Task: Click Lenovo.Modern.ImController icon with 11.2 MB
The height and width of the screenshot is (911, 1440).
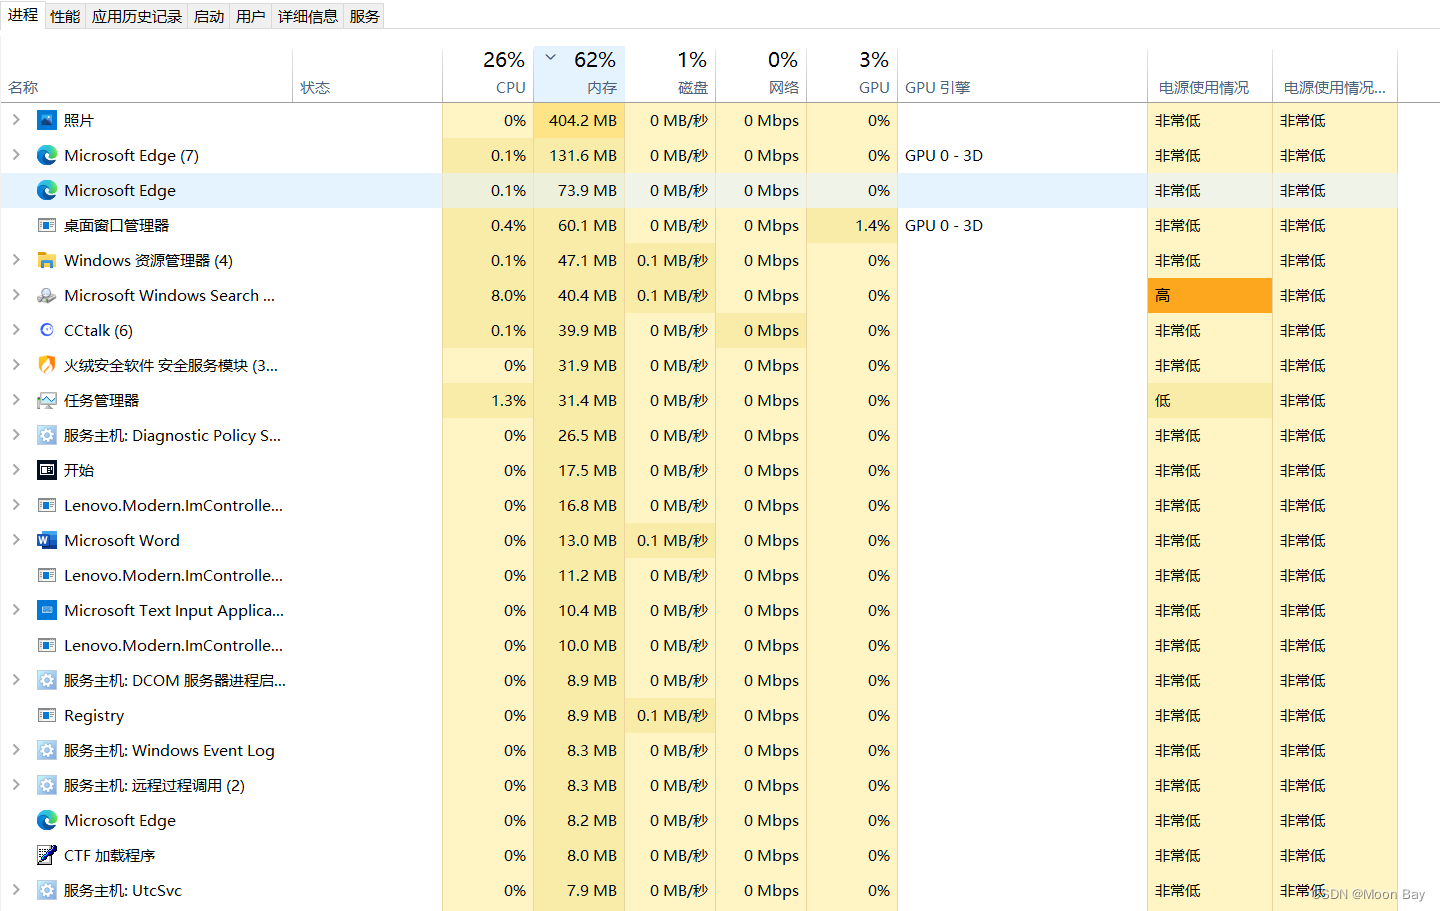Action: pyautogui.click(x=46, y=575)
